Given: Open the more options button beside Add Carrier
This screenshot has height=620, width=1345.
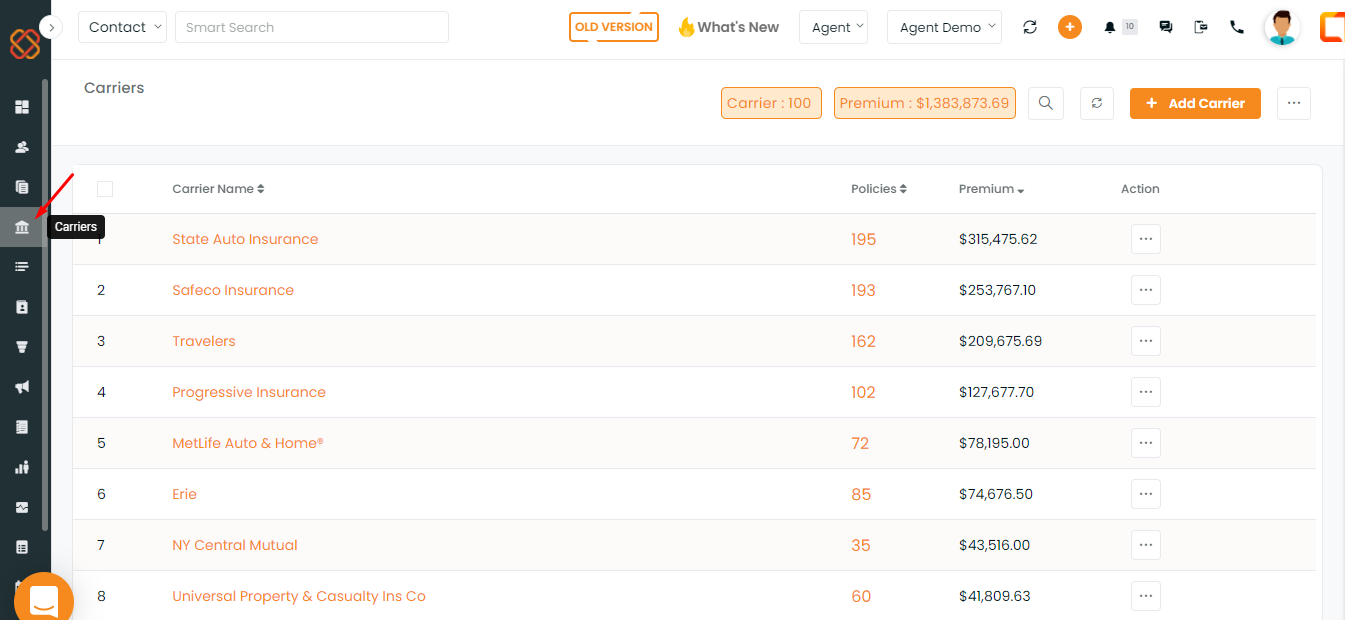Looking at the screenshot, I should point(1294,103).
